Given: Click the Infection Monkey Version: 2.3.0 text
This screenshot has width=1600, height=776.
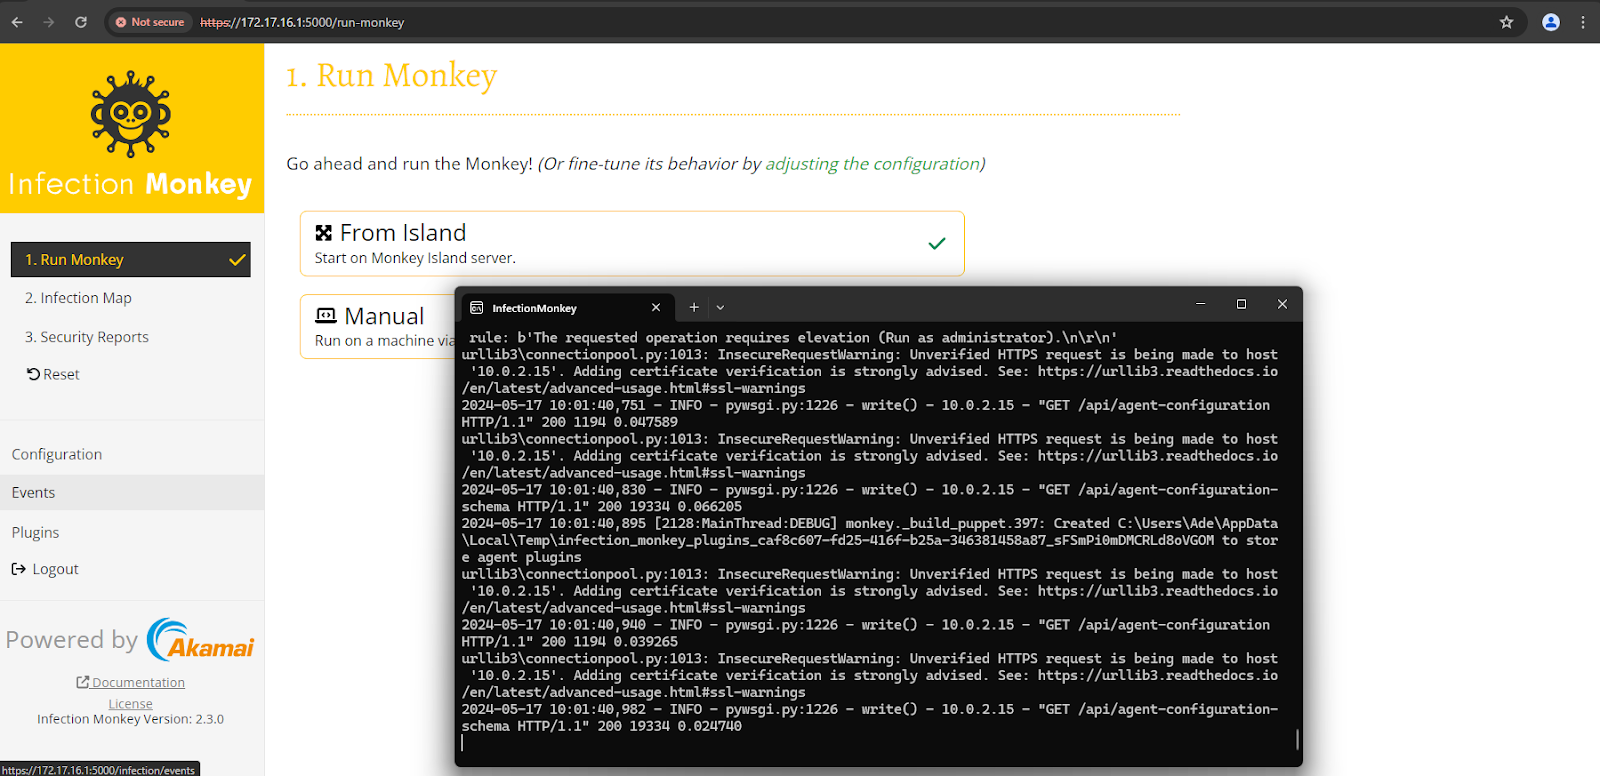Looking at the screenshot, I should pos(130,719).
